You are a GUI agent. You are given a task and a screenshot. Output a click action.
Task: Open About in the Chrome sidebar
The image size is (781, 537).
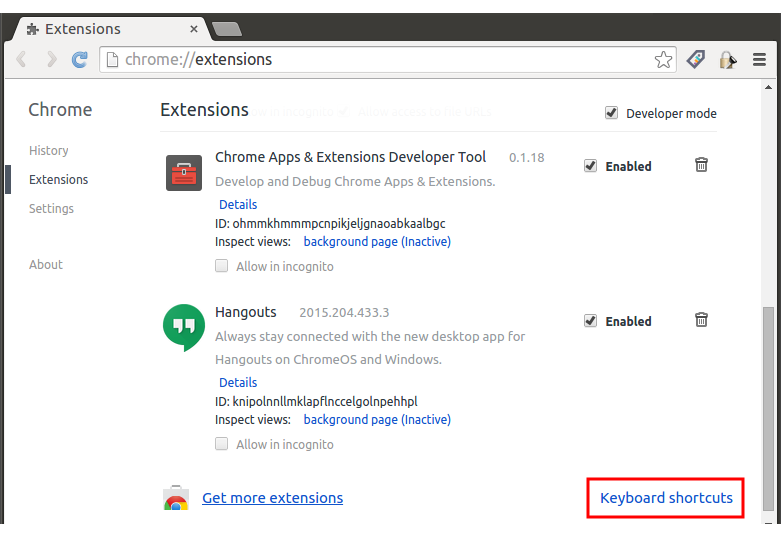pyautogui.click(x=46, y=265)
